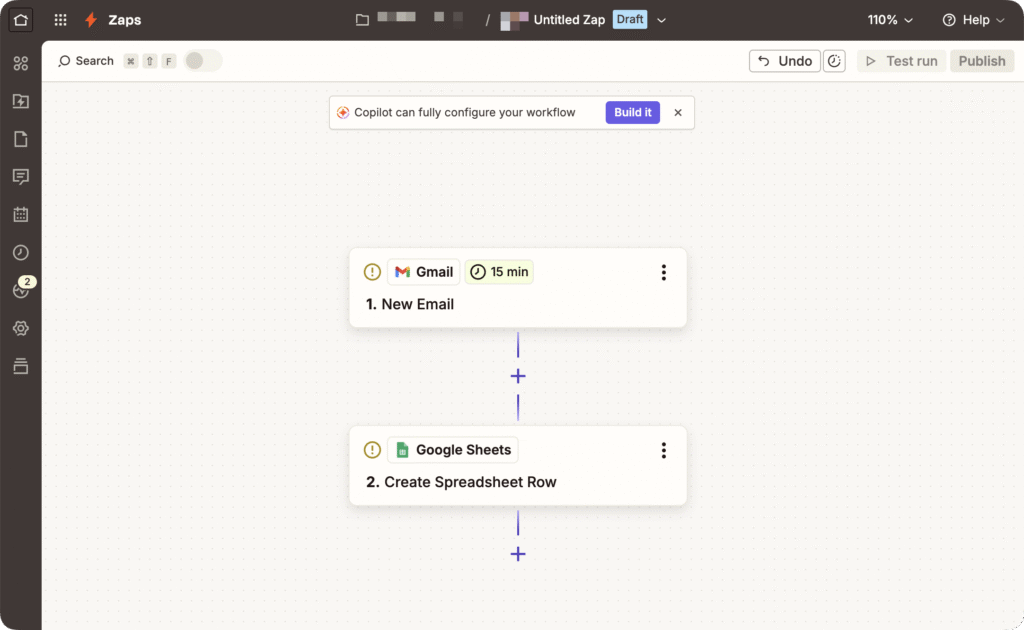Open the 2. Create Spreadsheet Row step

518,466
